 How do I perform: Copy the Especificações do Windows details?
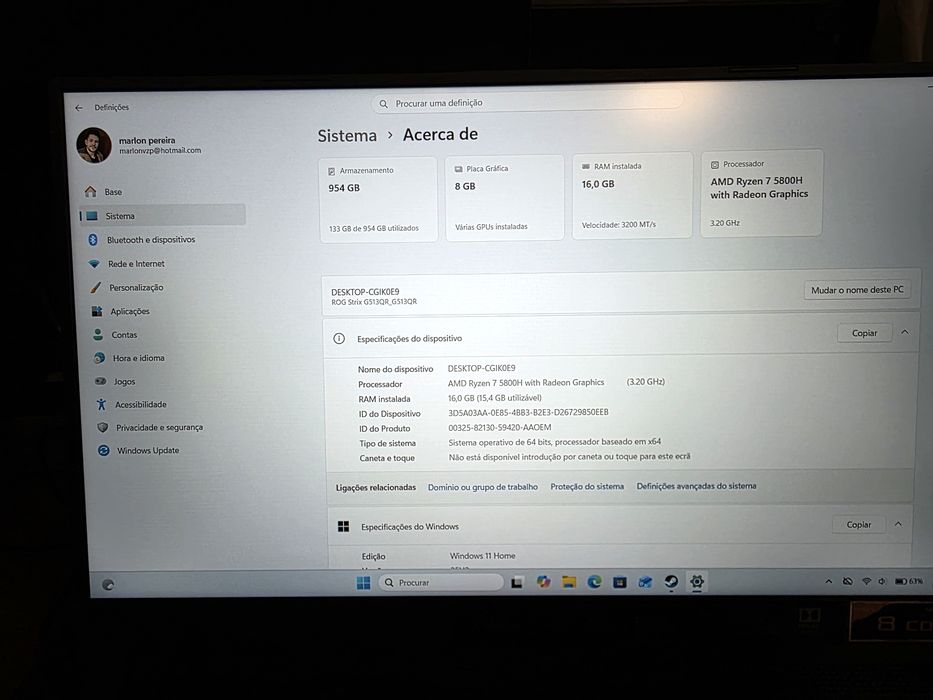coord(858,524)
